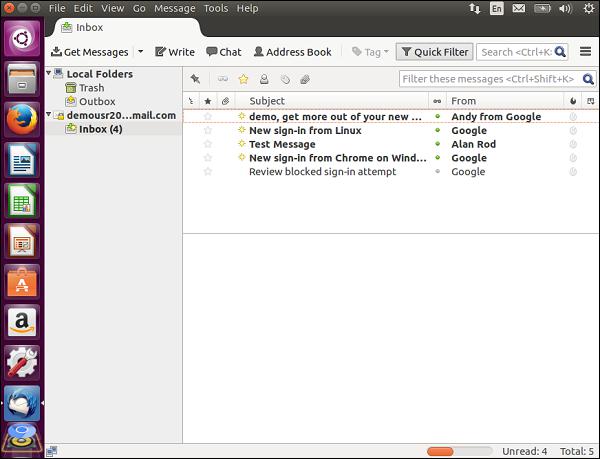
Task: Toggle the Quick Filter bar
Action: coord(433,52)
